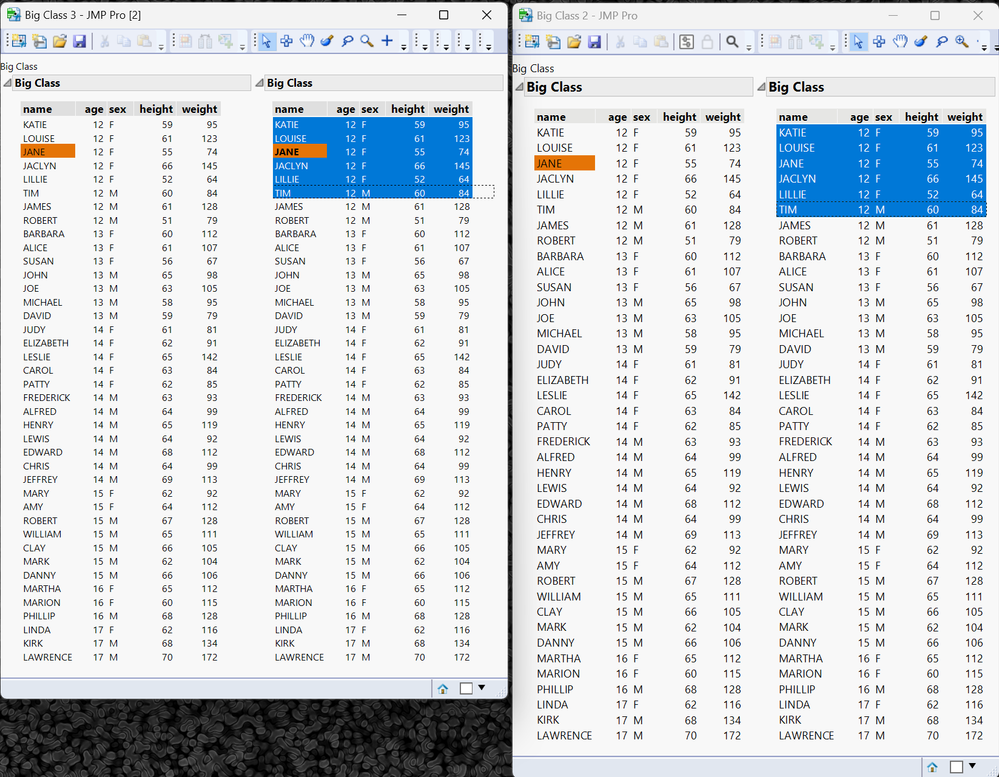The width and height of the screenshot is (999, 777).
Task: Collapse the first Big Class outline in Big Class 3
Action: click(7, 83)
